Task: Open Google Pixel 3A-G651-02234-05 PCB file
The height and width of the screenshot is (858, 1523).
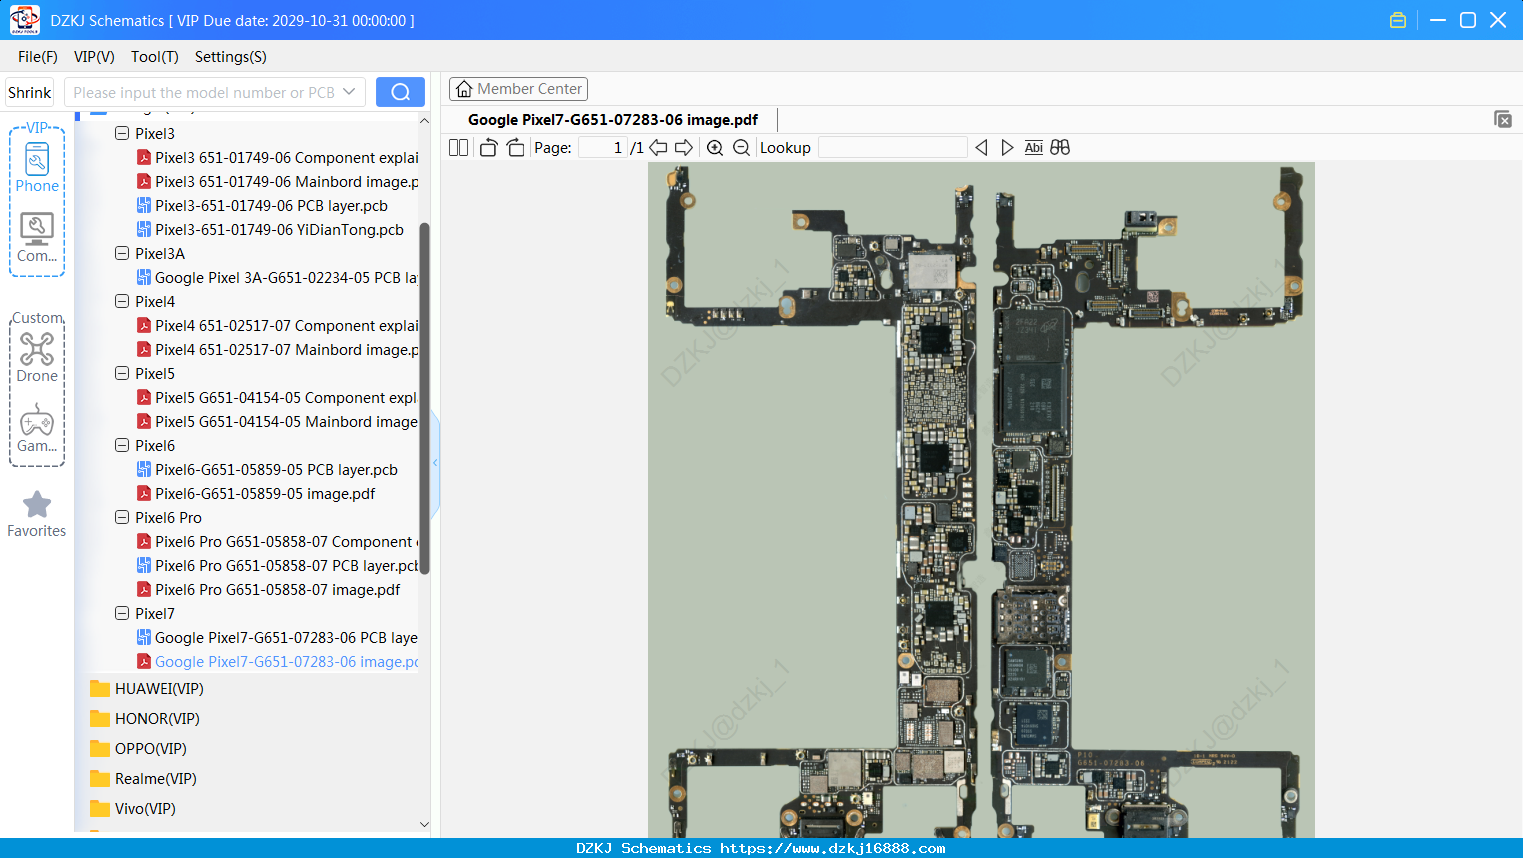Action: [277, 277]
